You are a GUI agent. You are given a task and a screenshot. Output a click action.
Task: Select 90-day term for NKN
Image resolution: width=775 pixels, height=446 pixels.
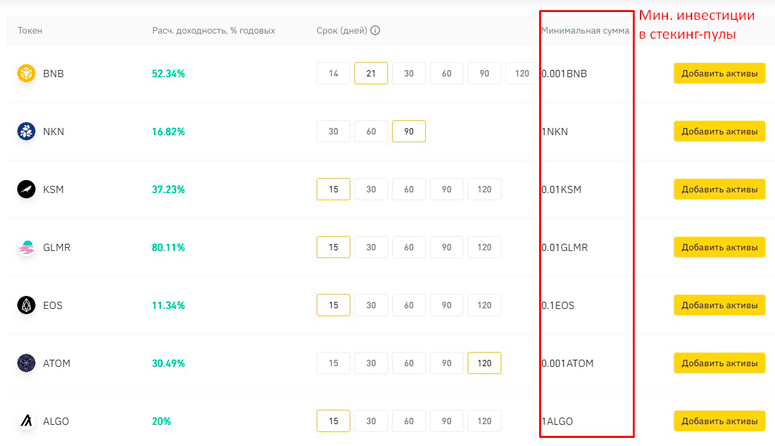pyautogui.click(x=409, y=131)
